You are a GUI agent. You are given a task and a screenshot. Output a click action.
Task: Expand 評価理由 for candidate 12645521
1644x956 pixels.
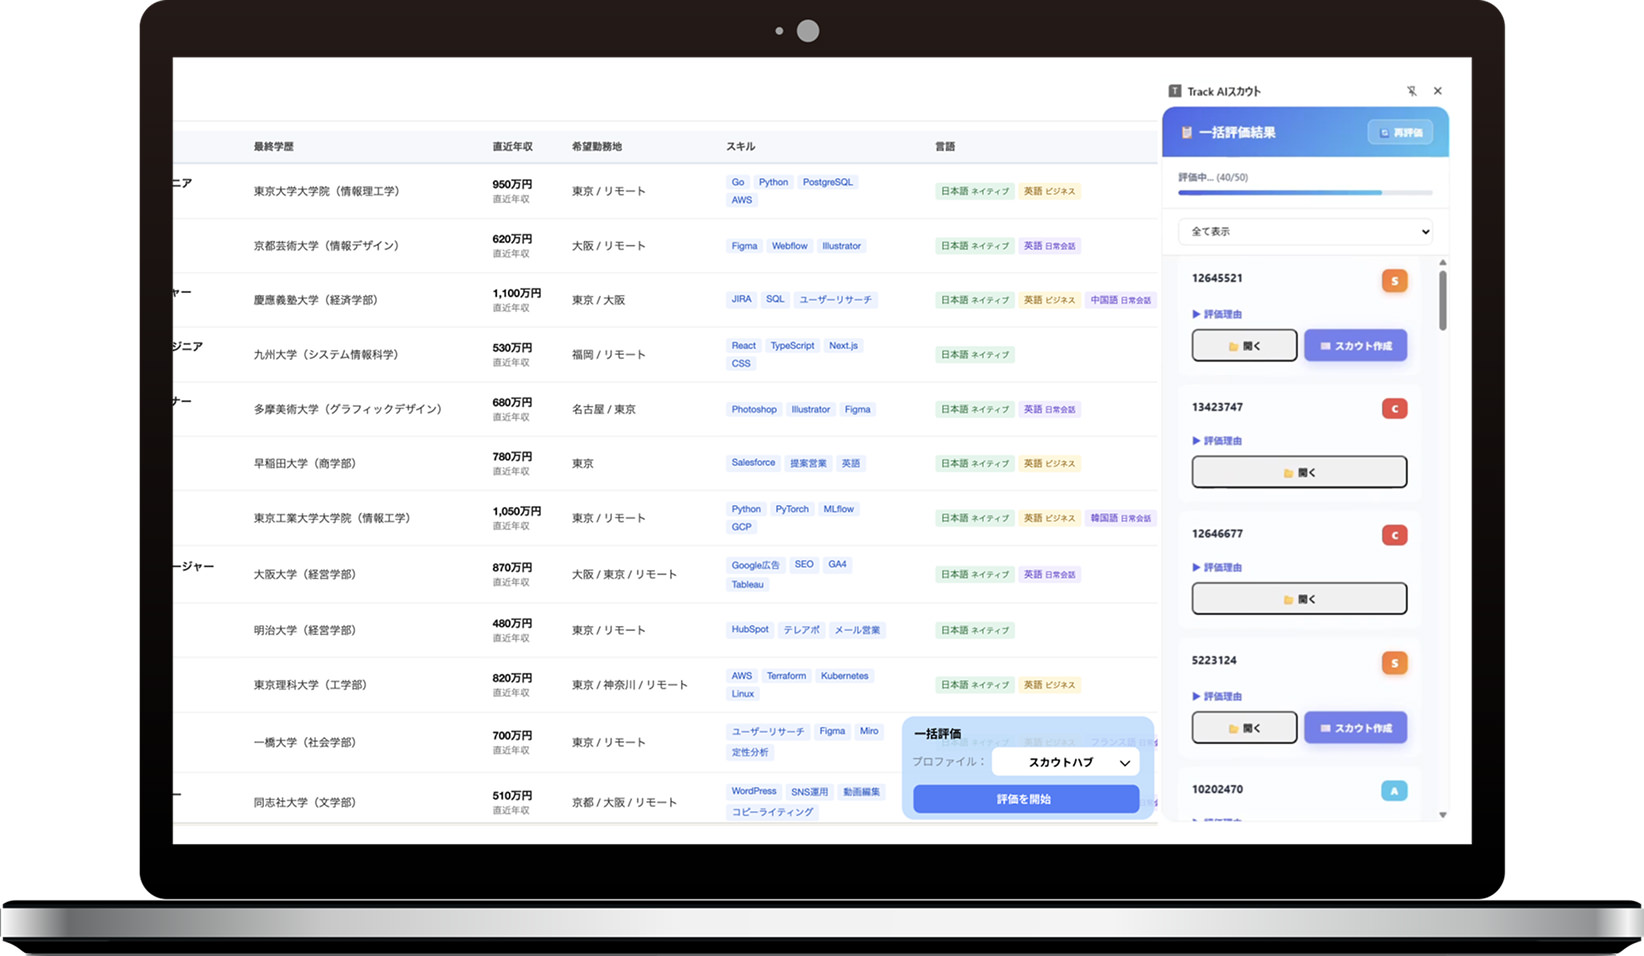tap(1217, 314)
